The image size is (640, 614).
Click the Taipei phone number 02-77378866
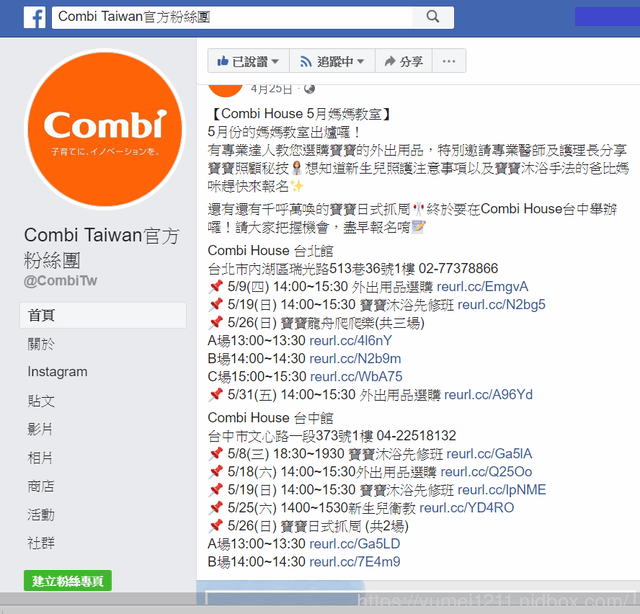[458, 269]
